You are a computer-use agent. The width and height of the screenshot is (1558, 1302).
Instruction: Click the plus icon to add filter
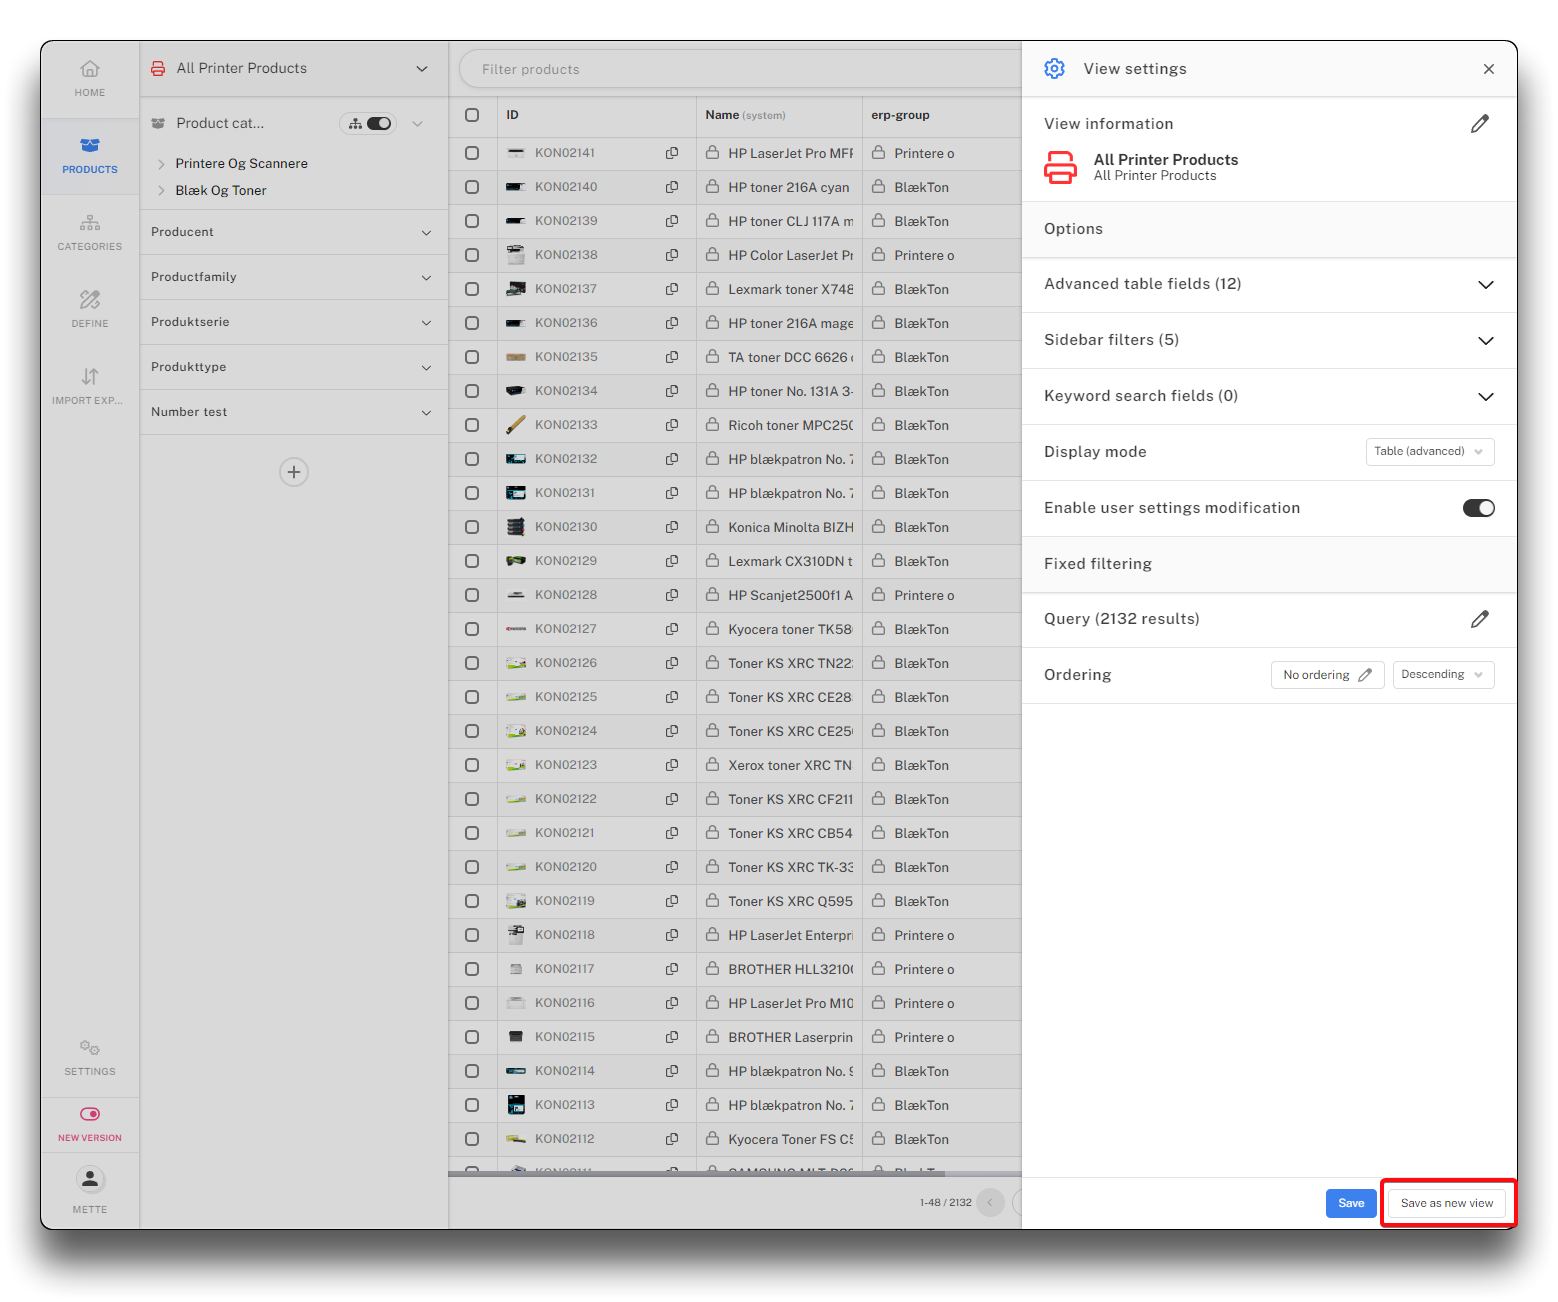pyautogui.click(x=294, y=472)
